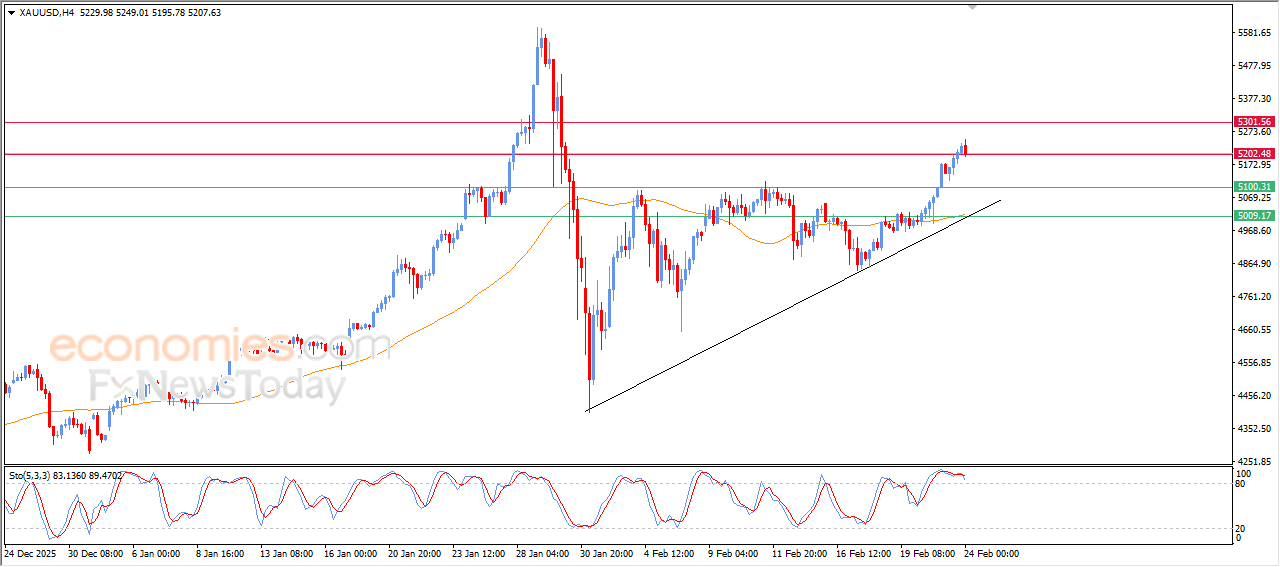Select the red 5202.48 price label
This screenshot has width=1280, height=567.
click(1253, 154)
